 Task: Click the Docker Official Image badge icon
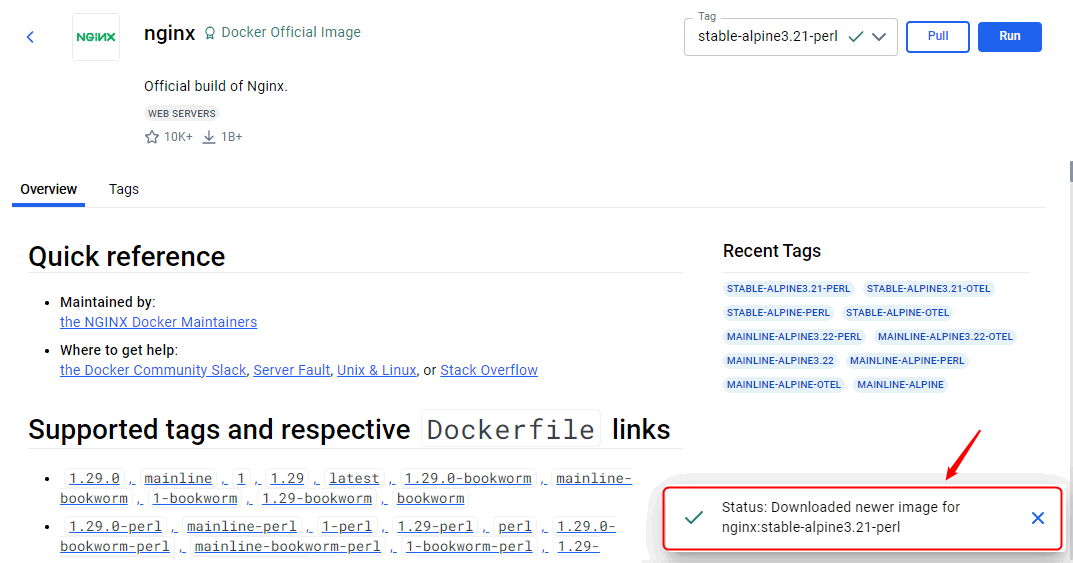(210, 33)
